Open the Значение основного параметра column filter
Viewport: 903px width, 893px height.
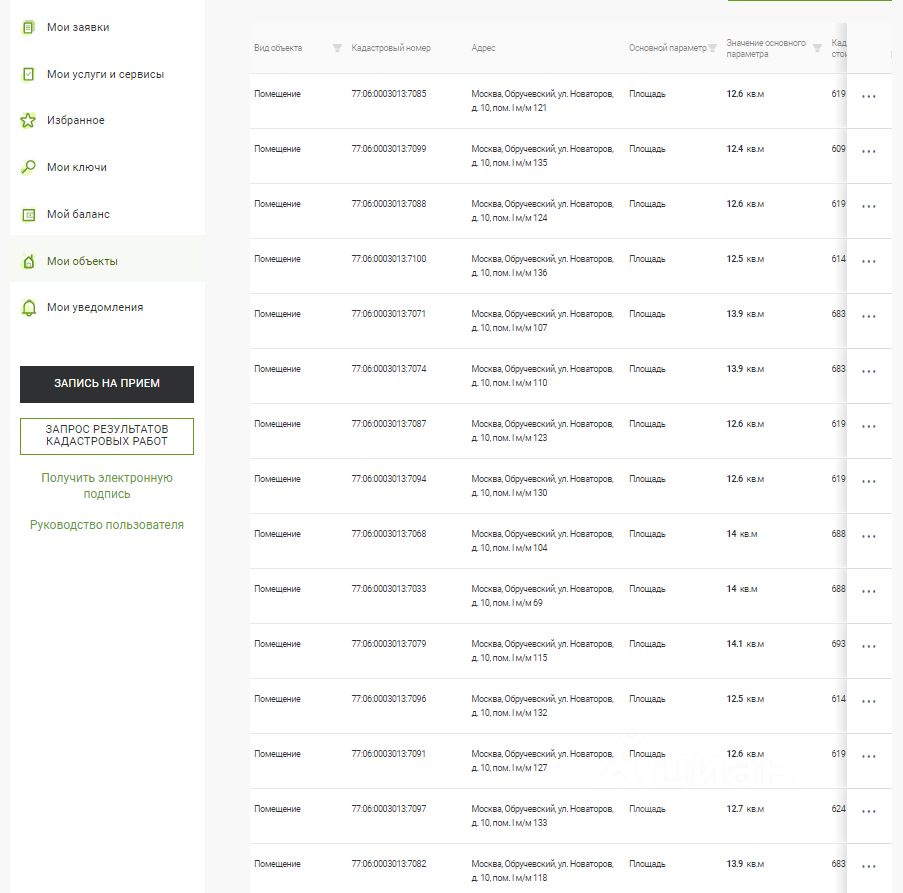(817, 48)
